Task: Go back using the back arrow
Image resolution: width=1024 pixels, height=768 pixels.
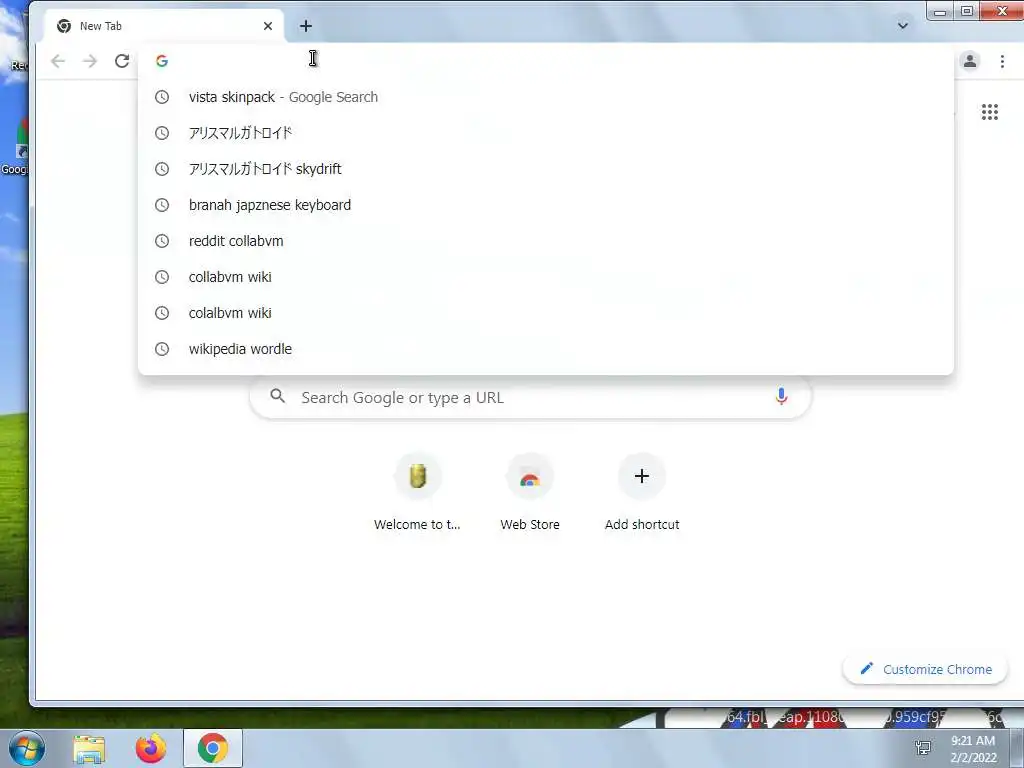Action: pyautogui.click(x=58, y=61)
